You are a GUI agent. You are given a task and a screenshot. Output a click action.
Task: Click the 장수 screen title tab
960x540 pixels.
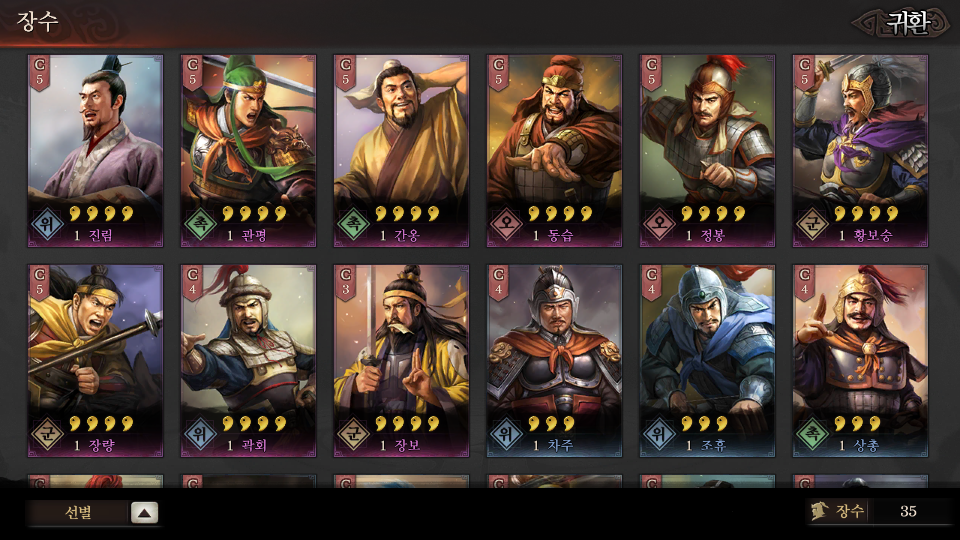[x=37, y=21]
